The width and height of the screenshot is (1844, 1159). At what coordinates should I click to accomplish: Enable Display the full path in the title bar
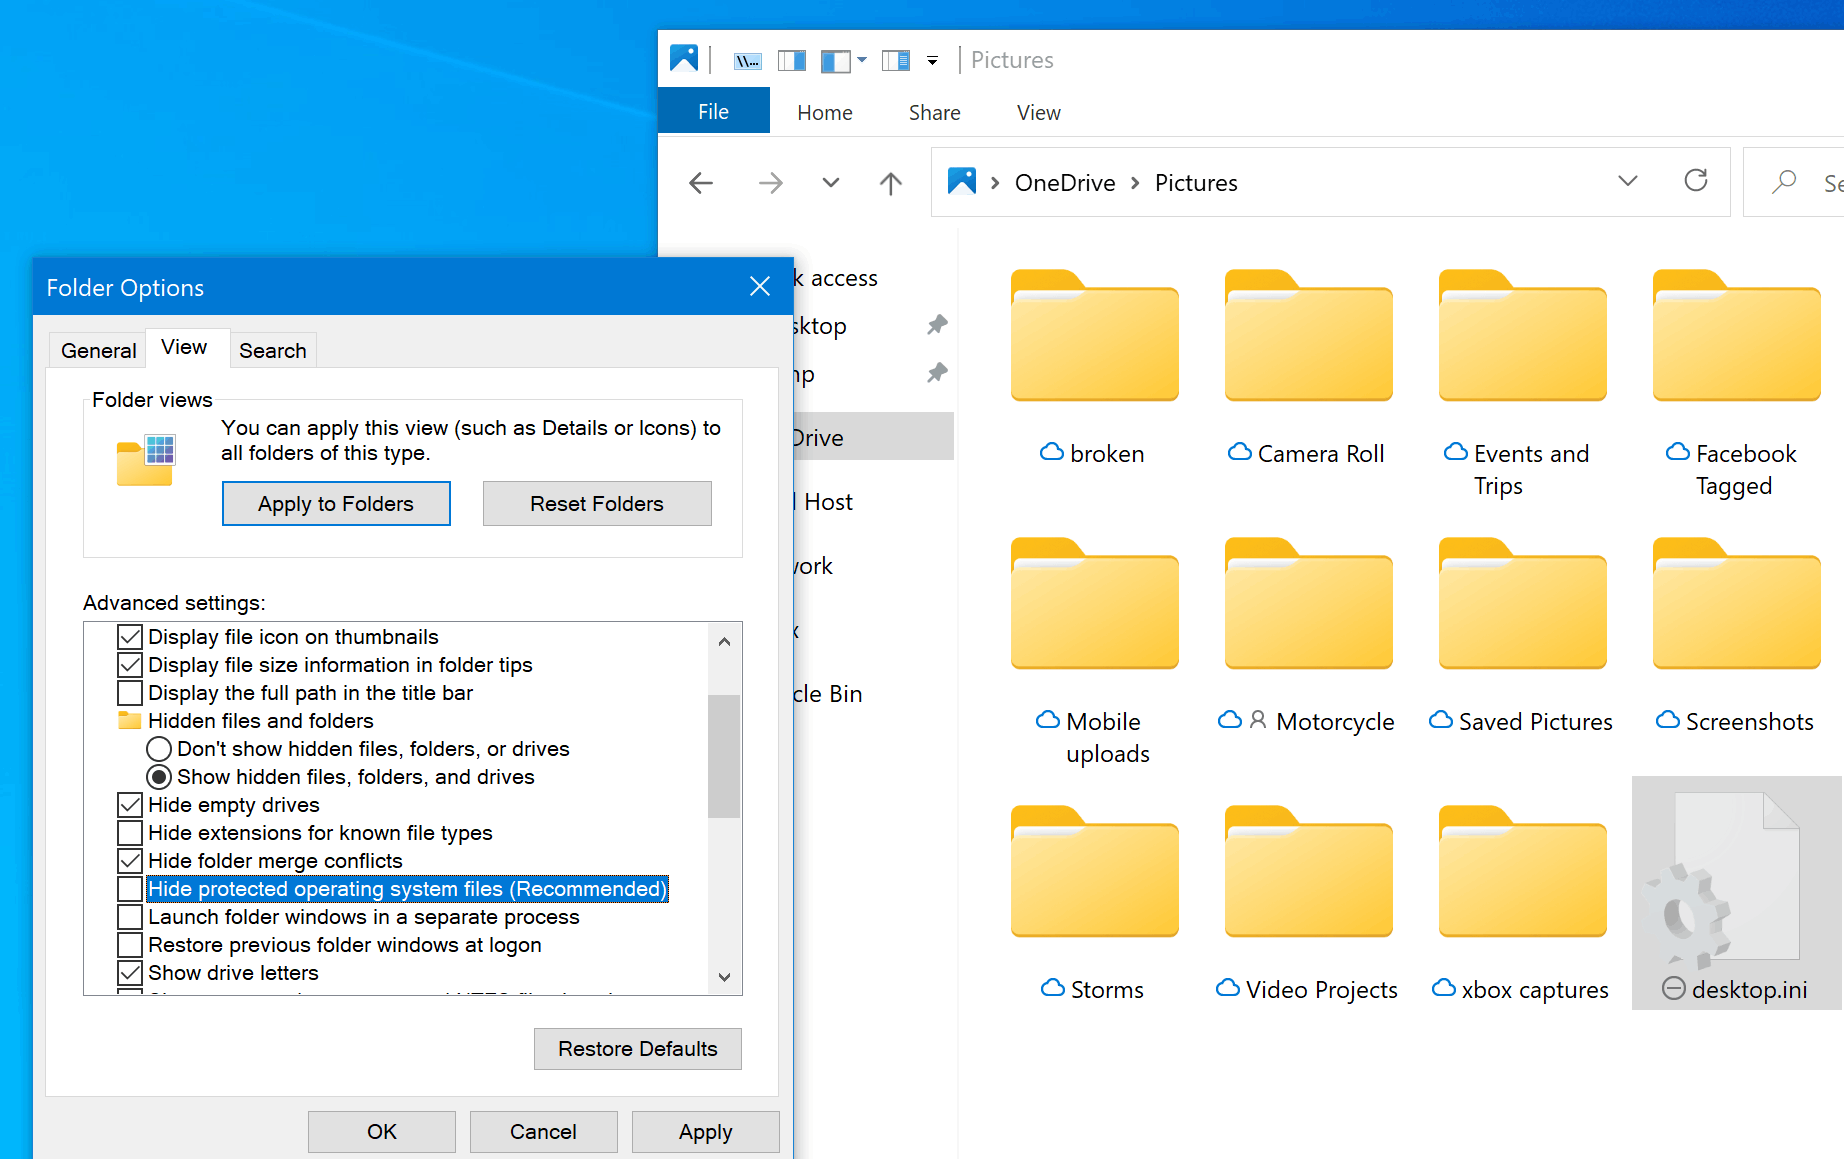pyautogui.click(x=130, y=692)
